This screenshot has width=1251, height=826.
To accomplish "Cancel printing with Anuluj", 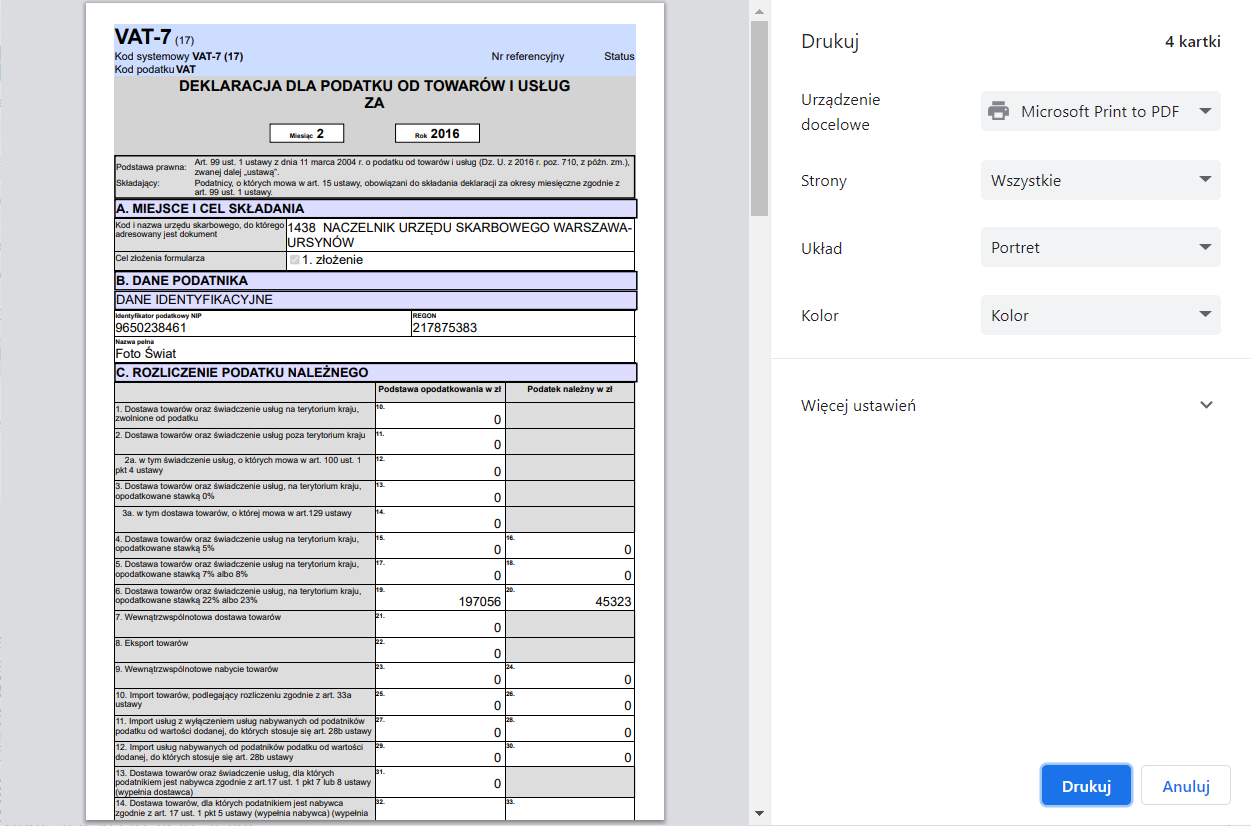I will coord(1186,786).
